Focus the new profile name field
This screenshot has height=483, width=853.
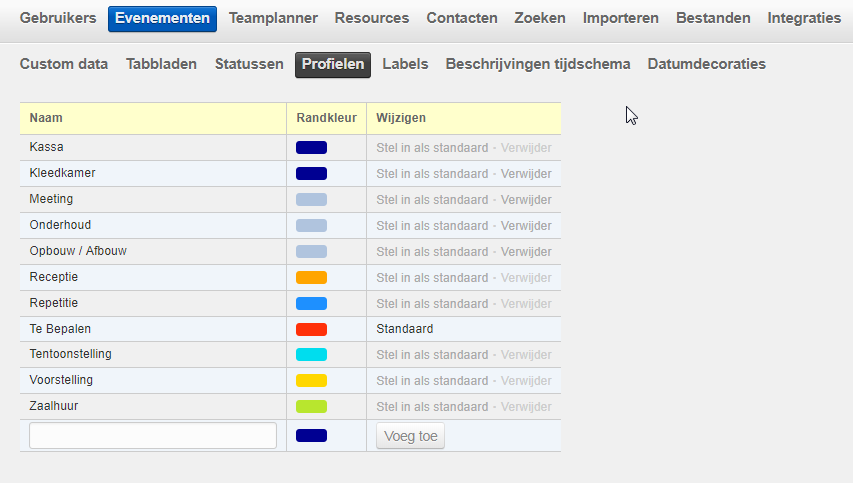pyautogui.click(x=153, y=436)
